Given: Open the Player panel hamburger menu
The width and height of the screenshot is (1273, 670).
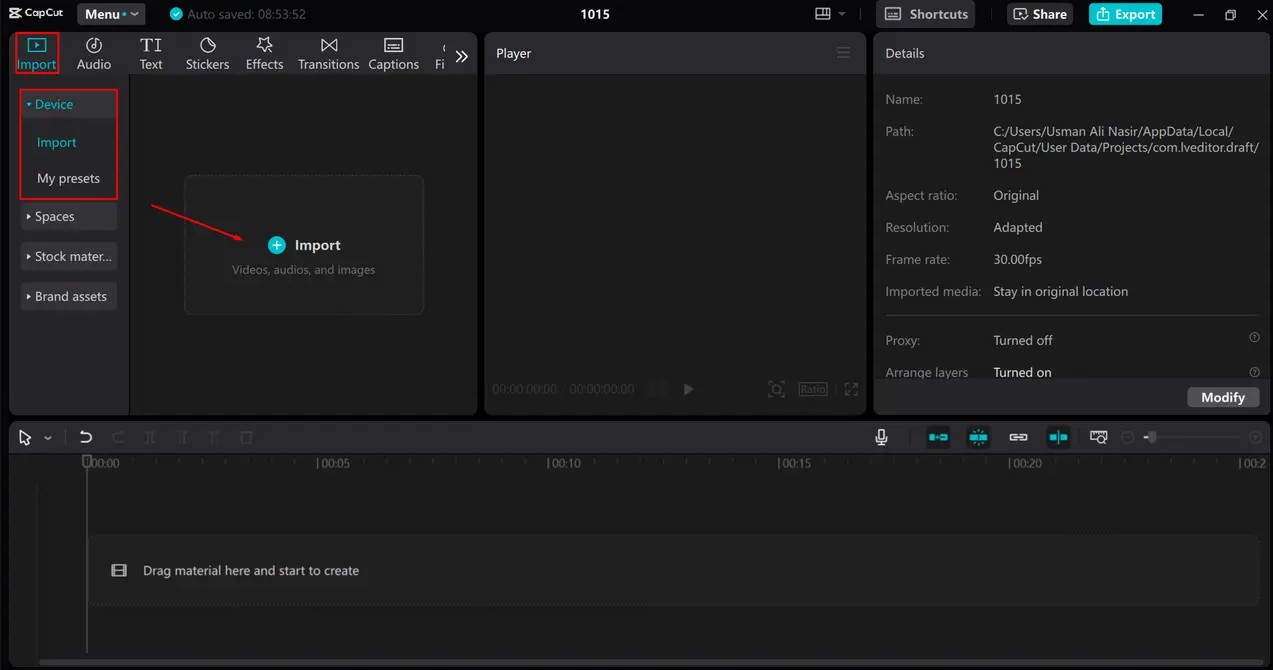Looking at the screenshot, I should pyautogui.click(x=844, y=53).
